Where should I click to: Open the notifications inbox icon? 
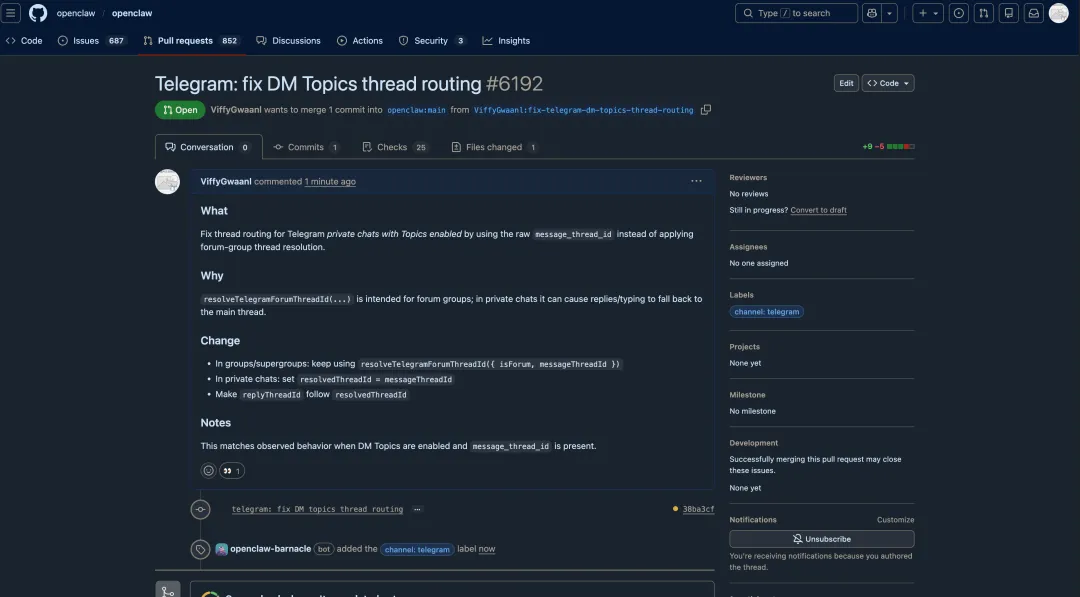click(x=1034, y=13)
